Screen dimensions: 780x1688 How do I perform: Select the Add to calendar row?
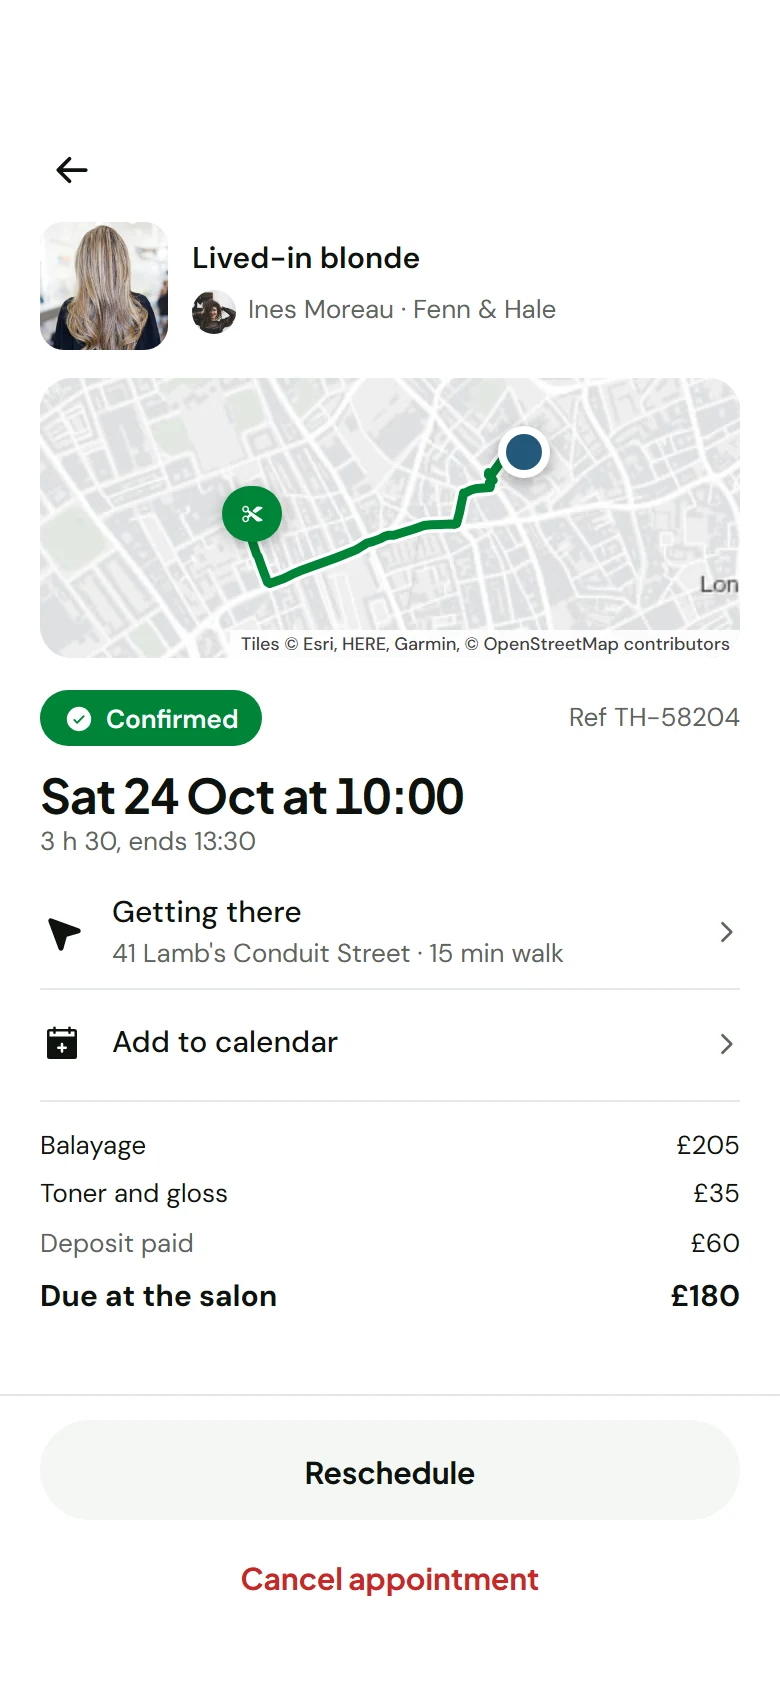coord(390,1044)
